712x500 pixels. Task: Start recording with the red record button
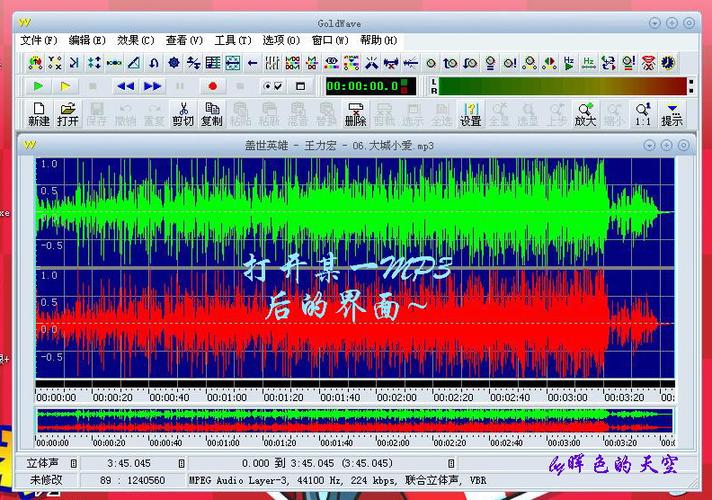point(213,86)
